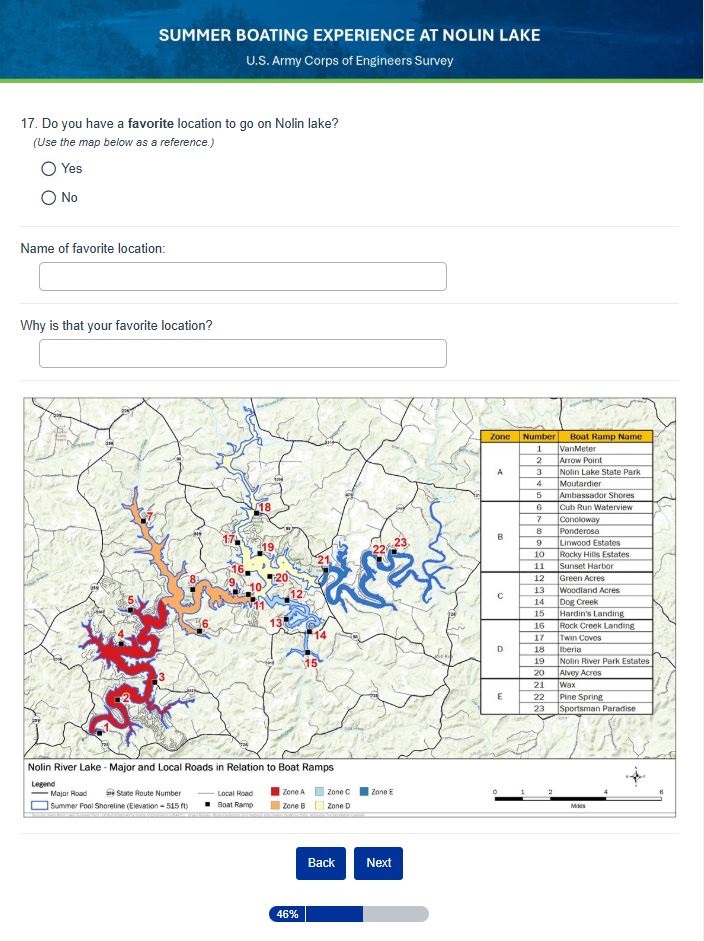Click the red Zone A legend swatch
The height and width of the screenshot is (941, 704).
pyautogui.click(x=274, y=792)
